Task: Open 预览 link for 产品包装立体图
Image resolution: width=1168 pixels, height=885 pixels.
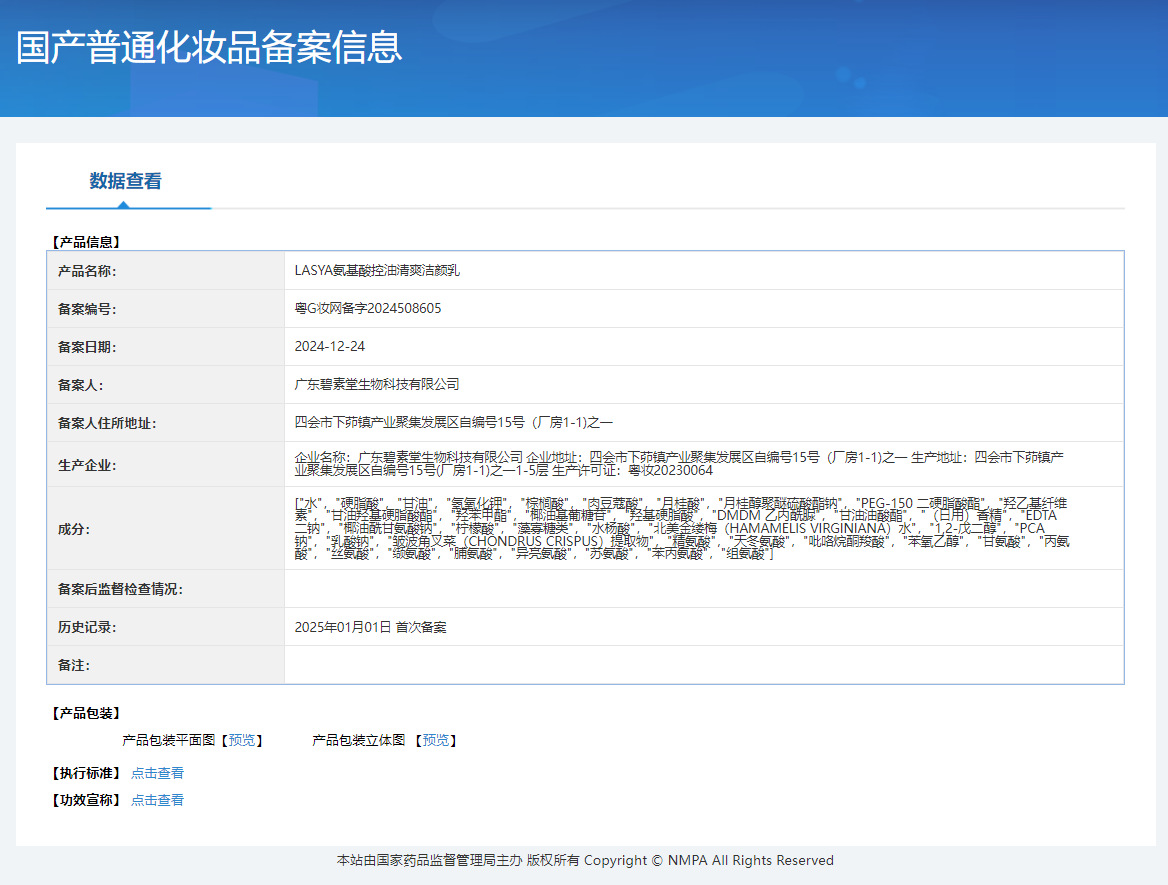Action: pos(436,740)
